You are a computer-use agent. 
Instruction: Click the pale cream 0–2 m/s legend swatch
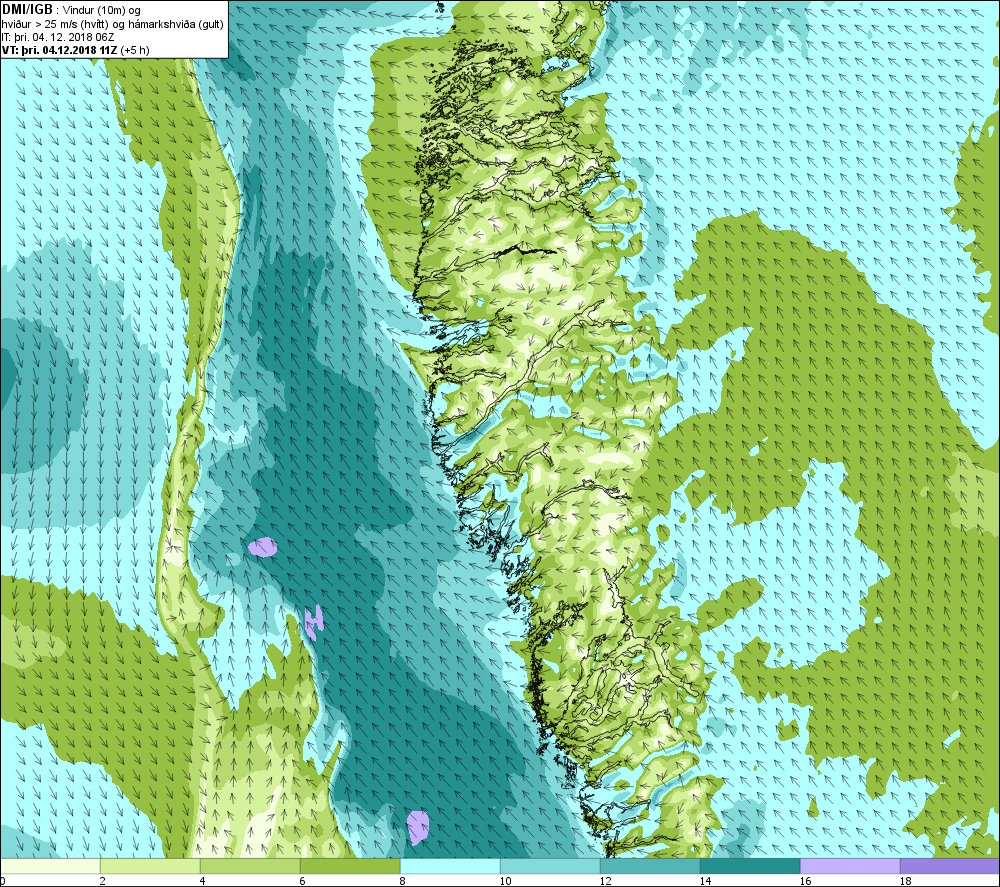[x=50, y=866]
